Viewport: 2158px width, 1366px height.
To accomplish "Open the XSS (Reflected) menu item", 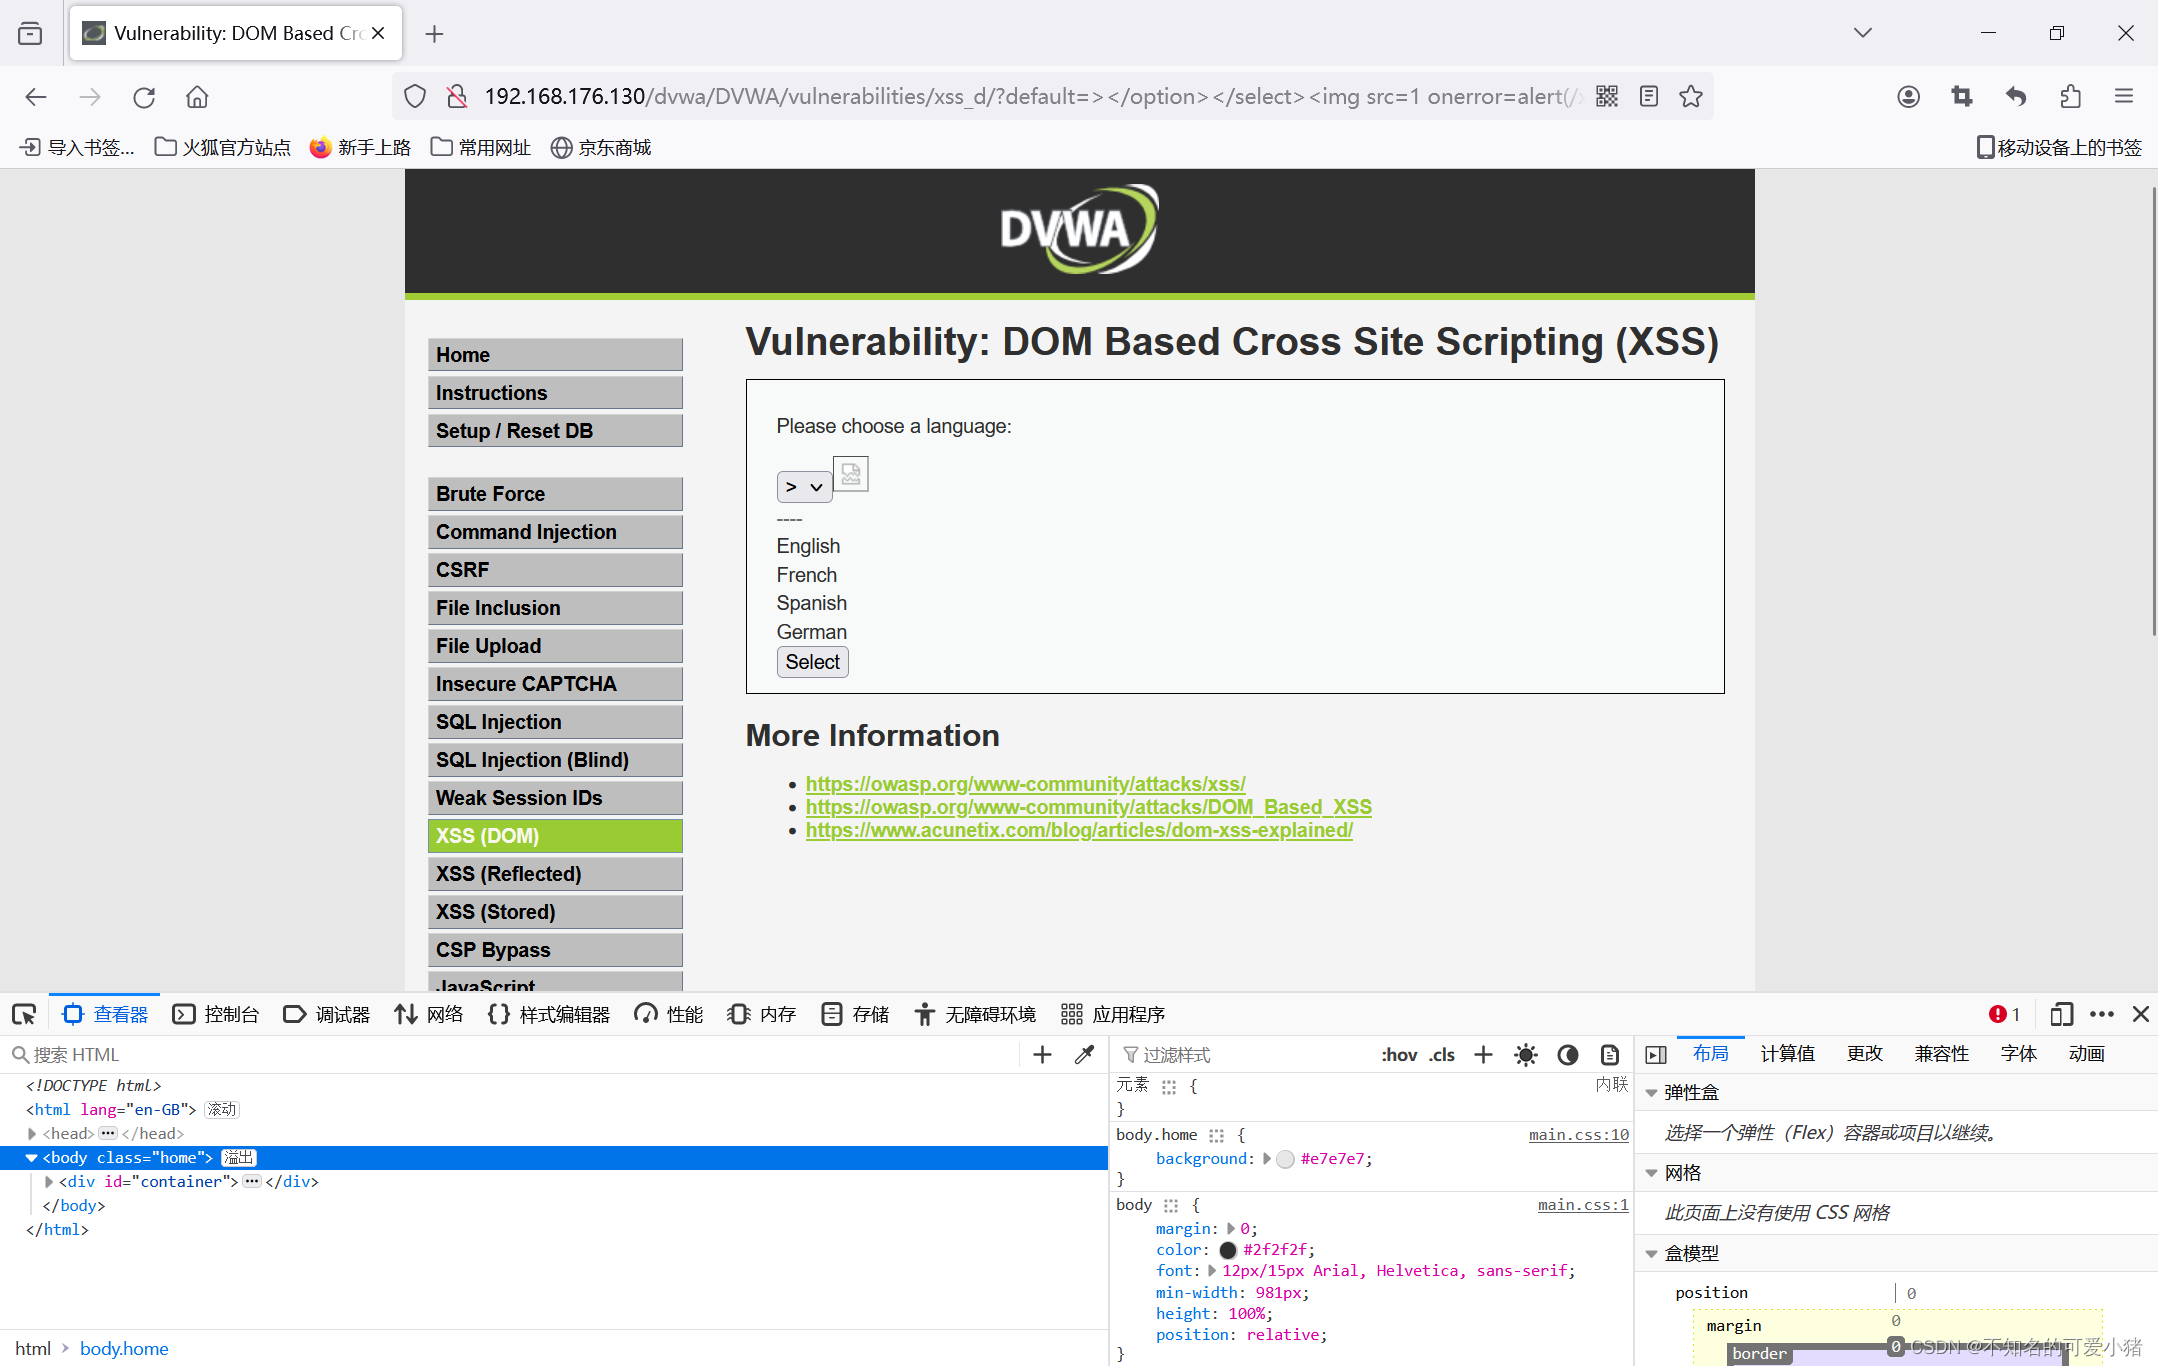I will point(555,873).
